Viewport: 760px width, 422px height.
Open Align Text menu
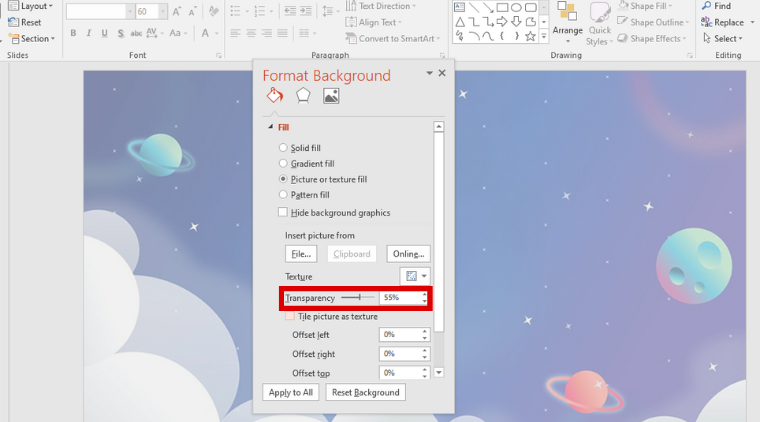(x=373, y=22)
